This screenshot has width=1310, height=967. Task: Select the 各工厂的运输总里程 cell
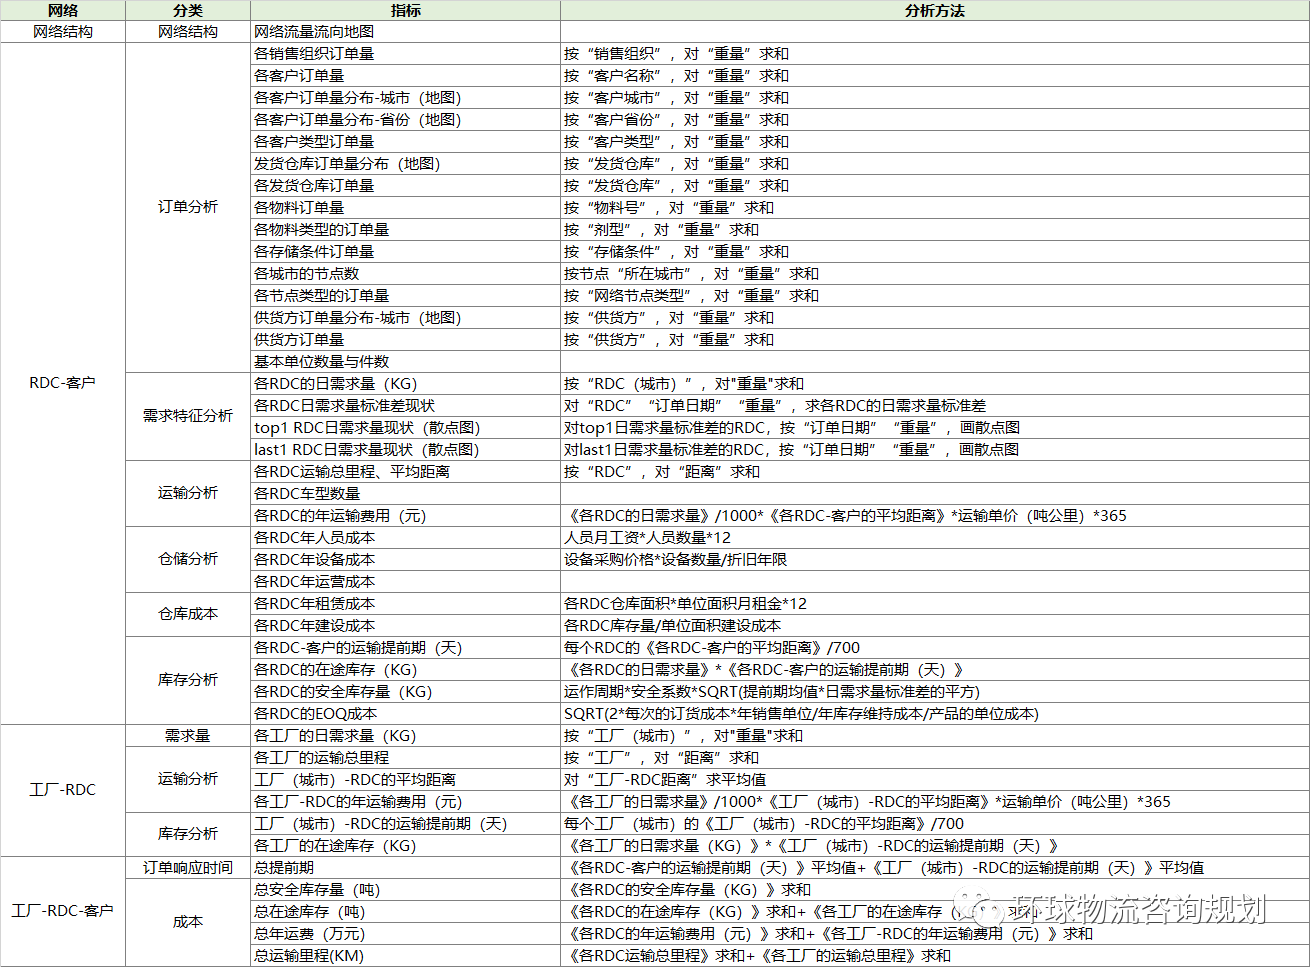point(405,757)
